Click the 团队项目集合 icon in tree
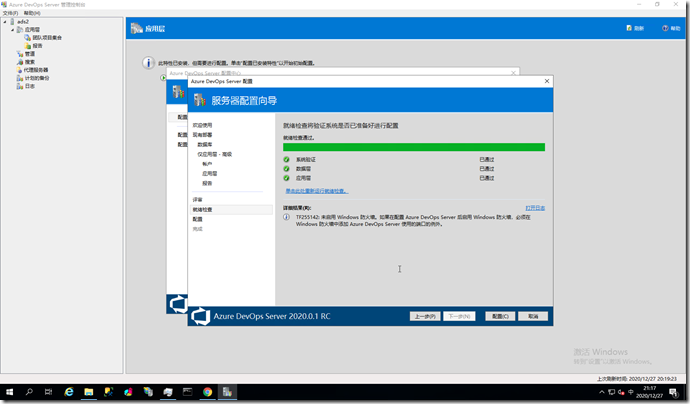690x404 pixels. tap(28, 38)
